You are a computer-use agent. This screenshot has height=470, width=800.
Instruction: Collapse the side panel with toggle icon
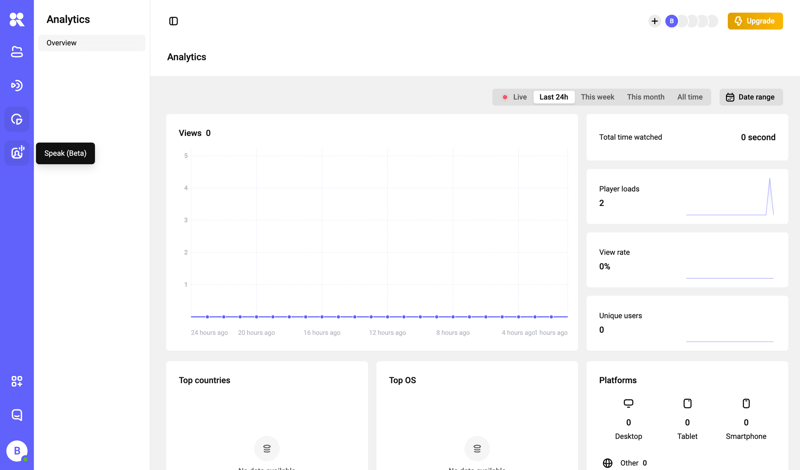(174, 21)
